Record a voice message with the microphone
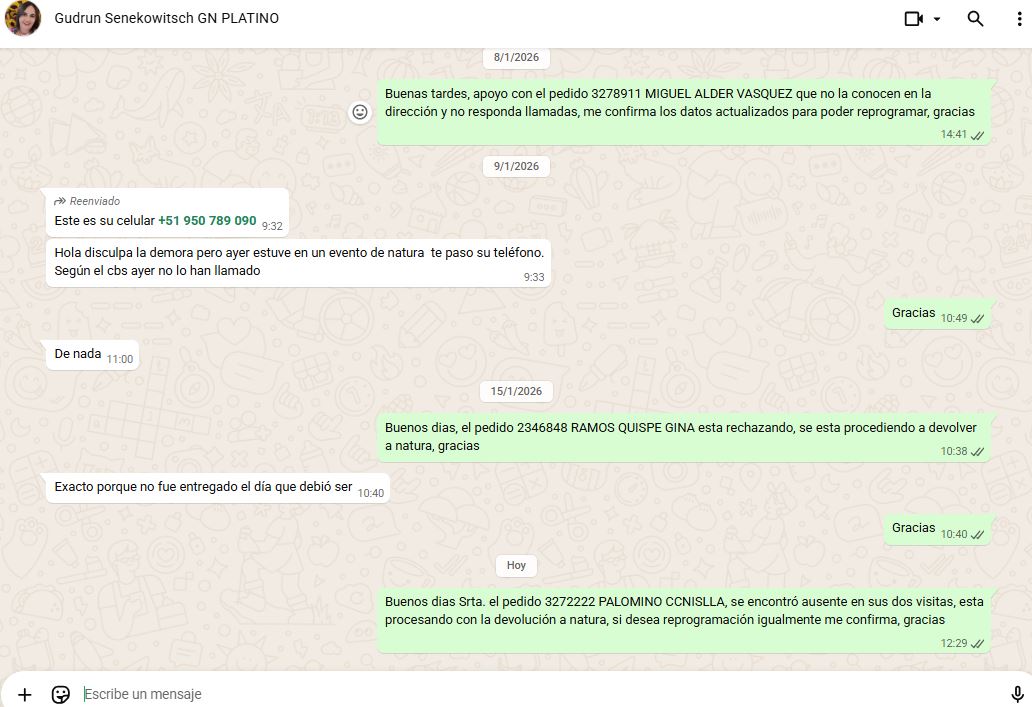The width and height of the screenshot is (1032, 707). (1017, 694)
